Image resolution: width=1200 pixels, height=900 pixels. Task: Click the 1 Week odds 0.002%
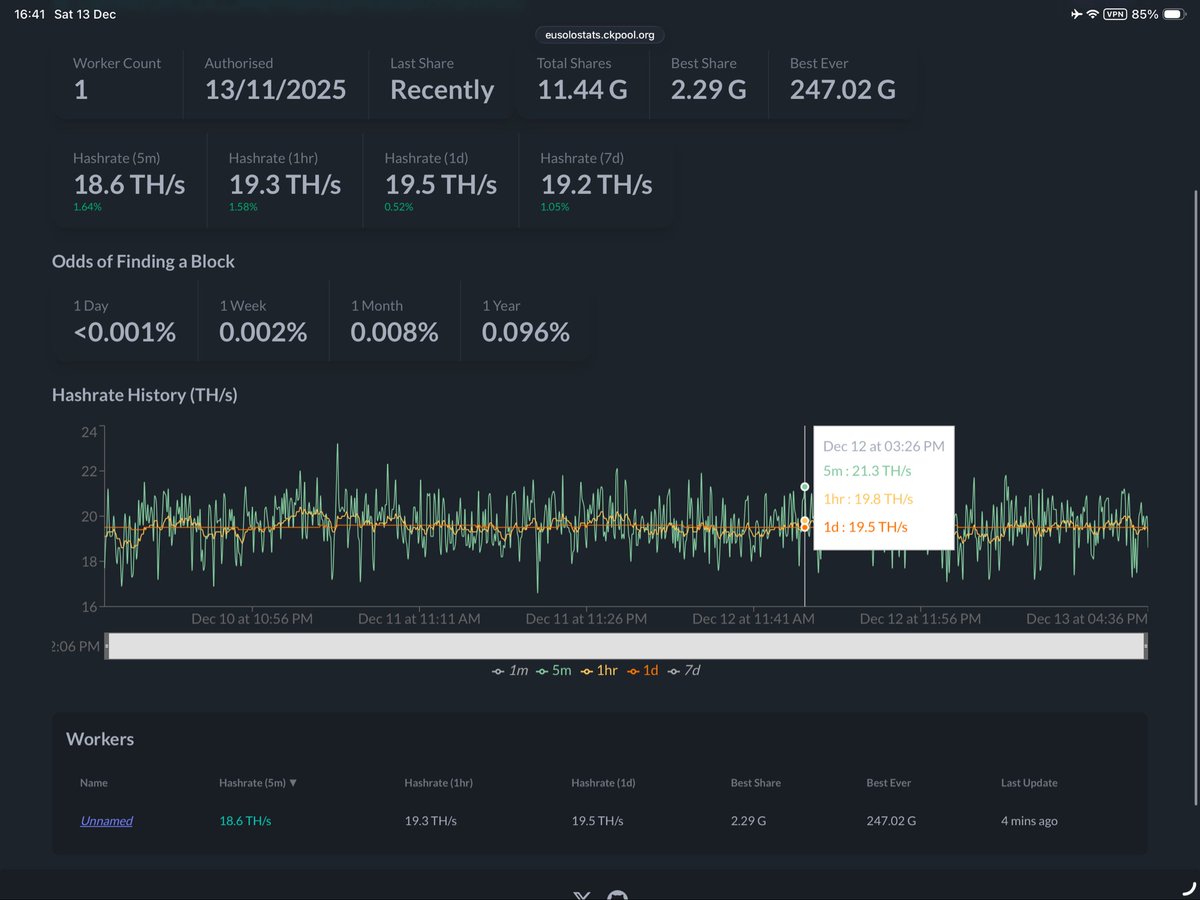(263, 322)
